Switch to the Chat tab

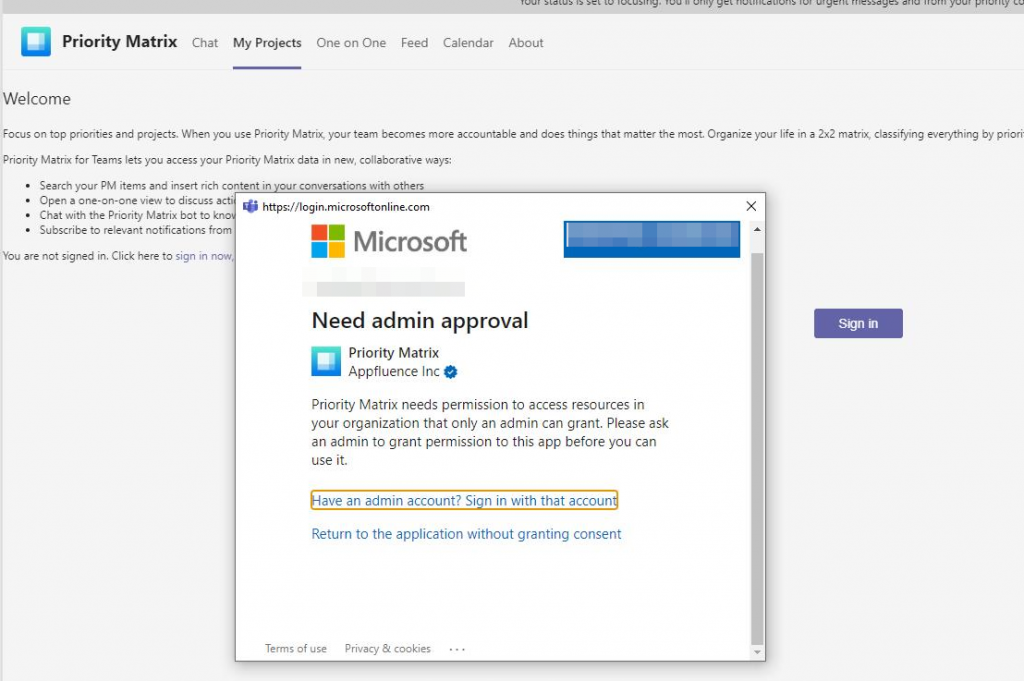[204, 43]
